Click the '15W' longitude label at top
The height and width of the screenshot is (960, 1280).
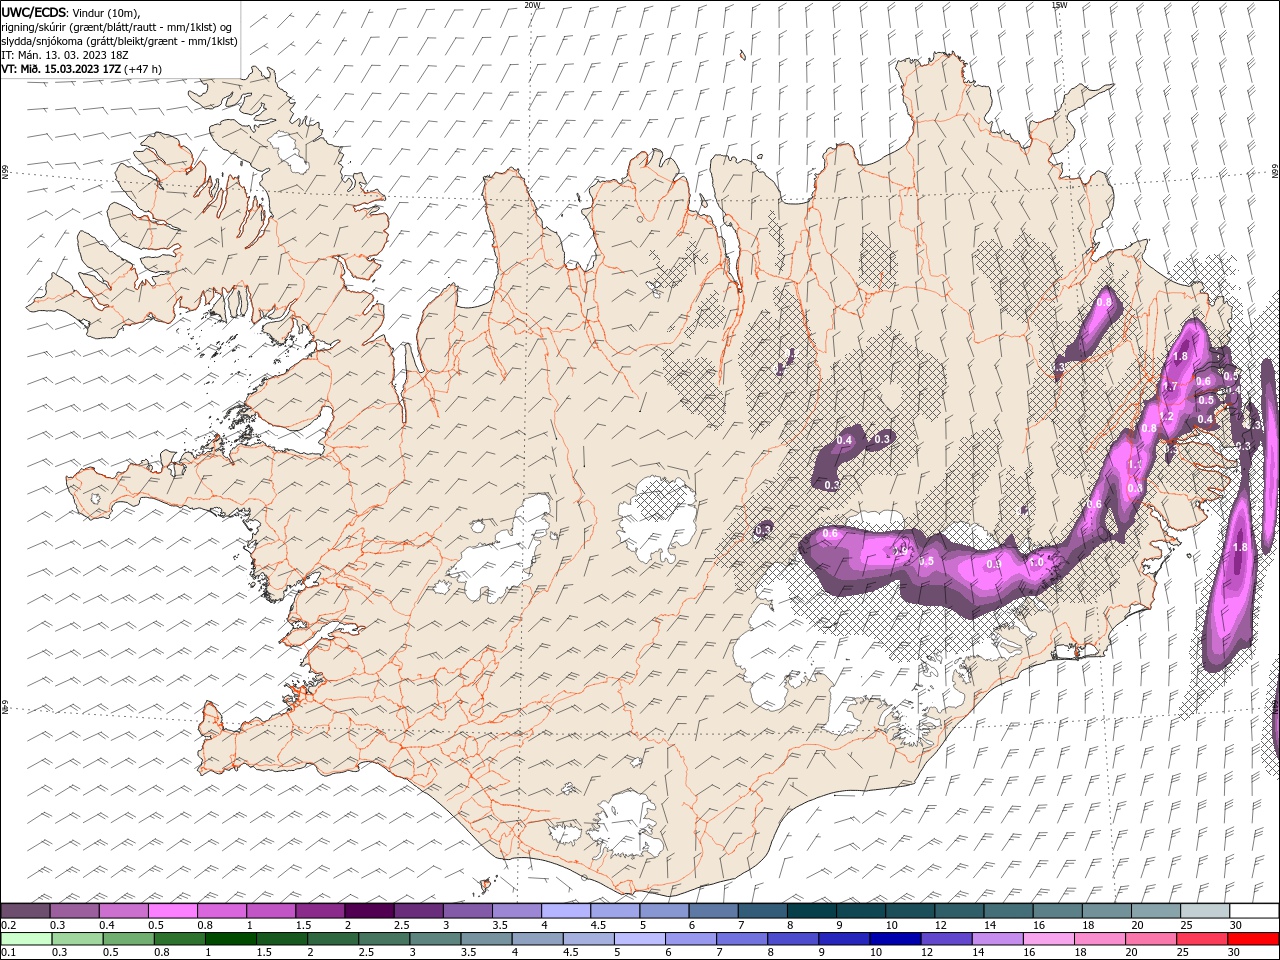1059,5
